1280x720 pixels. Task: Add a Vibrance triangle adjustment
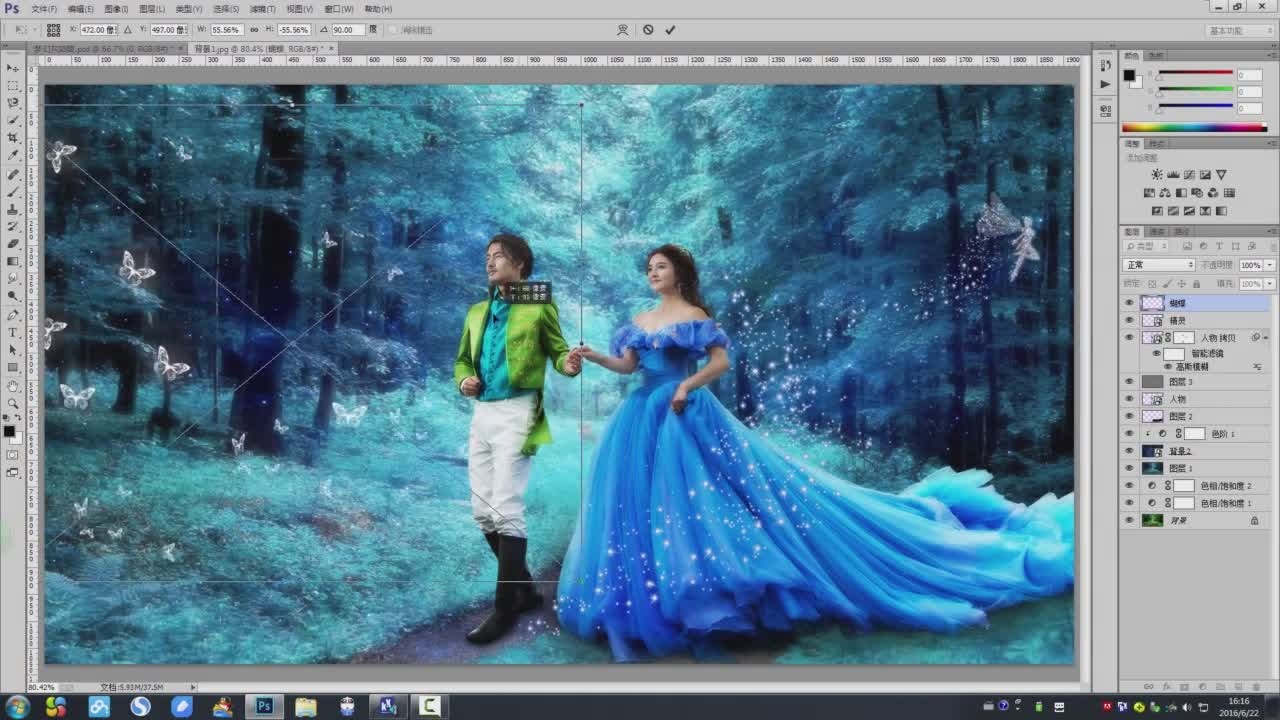click(x=1221, y=175)
